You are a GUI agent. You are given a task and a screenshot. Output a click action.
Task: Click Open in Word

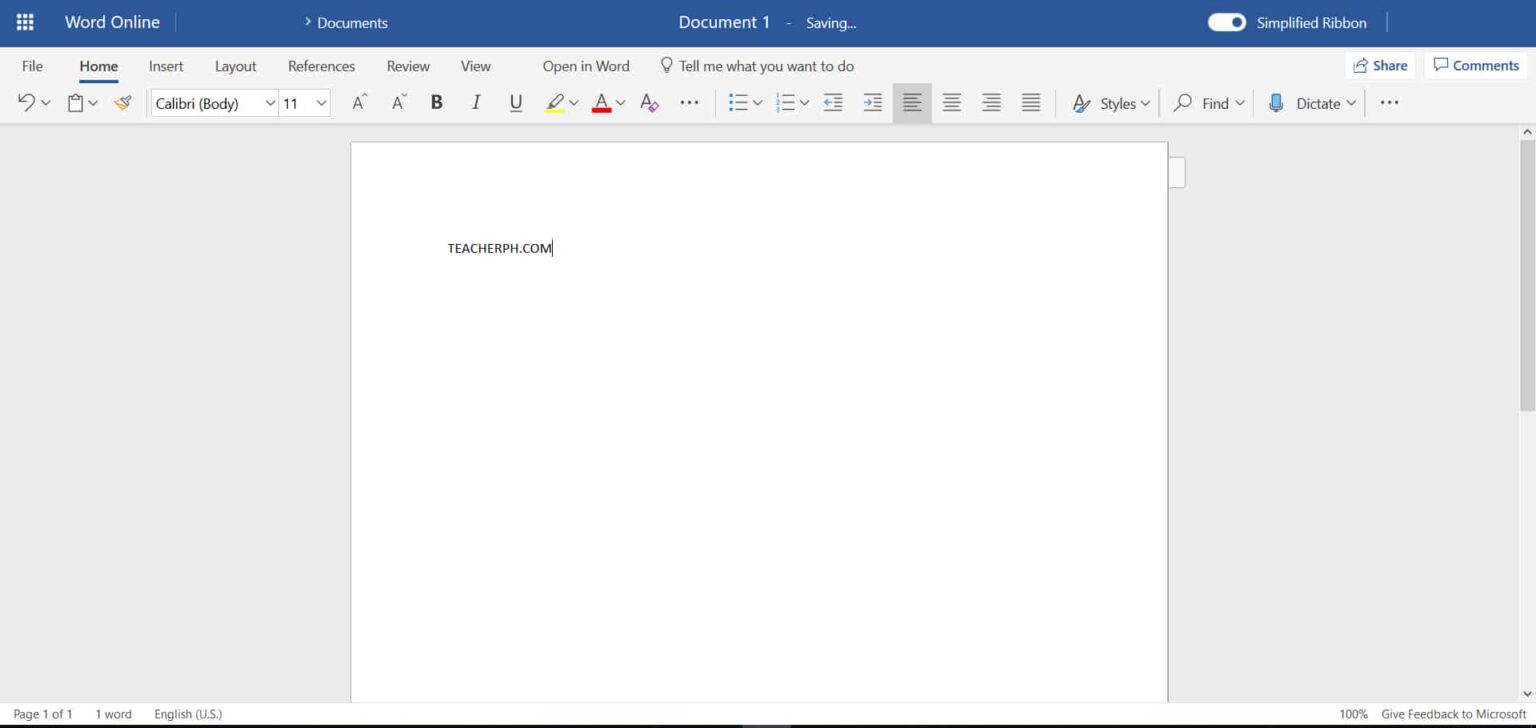coord(585,65)
